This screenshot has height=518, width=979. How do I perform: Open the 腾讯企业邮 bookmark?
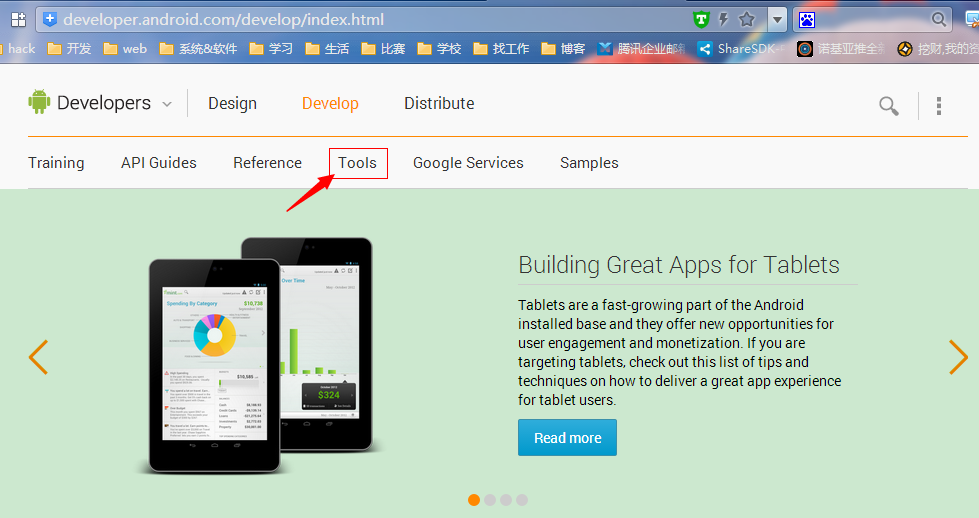point(641,49)
